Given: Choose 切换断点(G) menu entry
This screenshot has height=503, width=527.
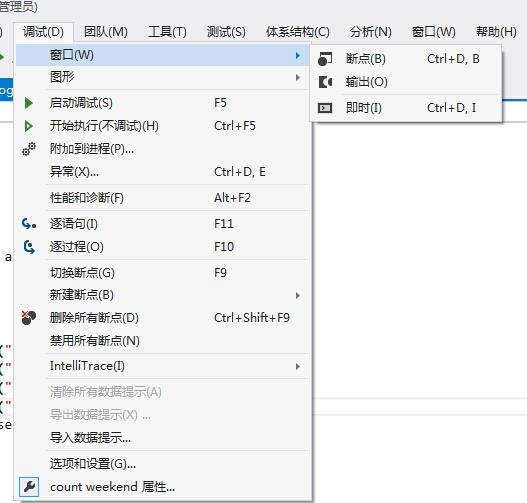Looking at the screenshot, I should tap(162, 273).
